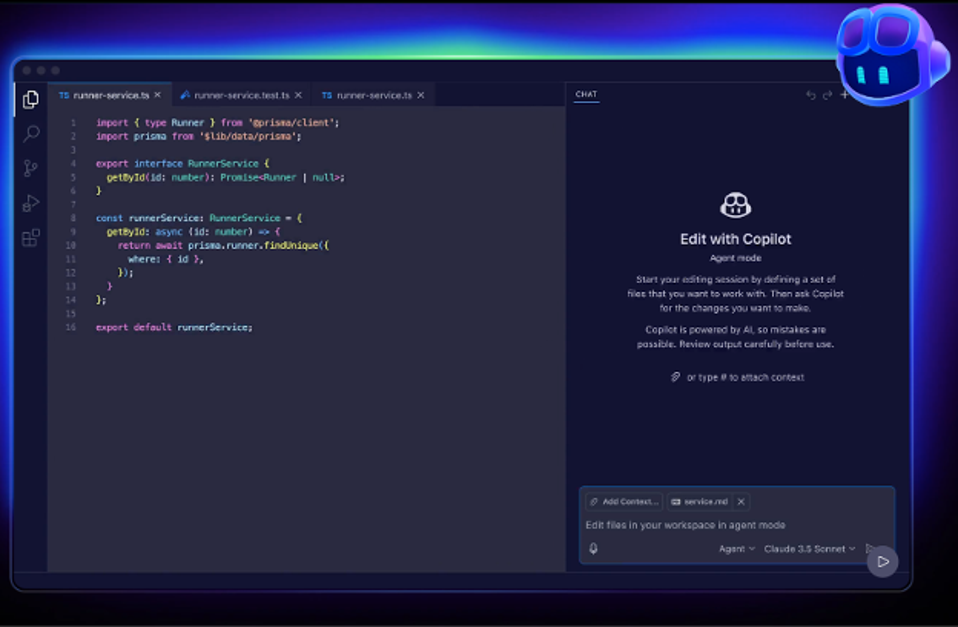Open the Agent mode dropdown

[x=733, y=548]
